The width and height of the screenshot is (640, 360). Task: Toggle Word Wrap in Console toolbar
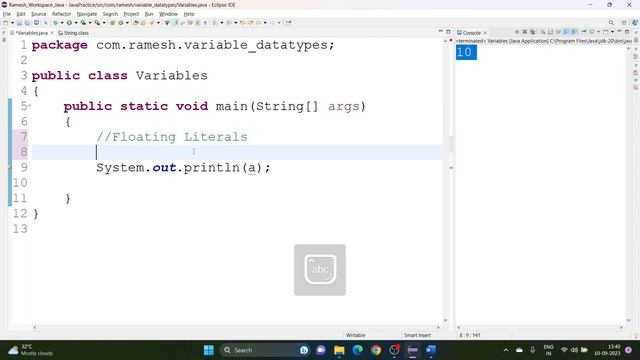[x=559, y=32]
